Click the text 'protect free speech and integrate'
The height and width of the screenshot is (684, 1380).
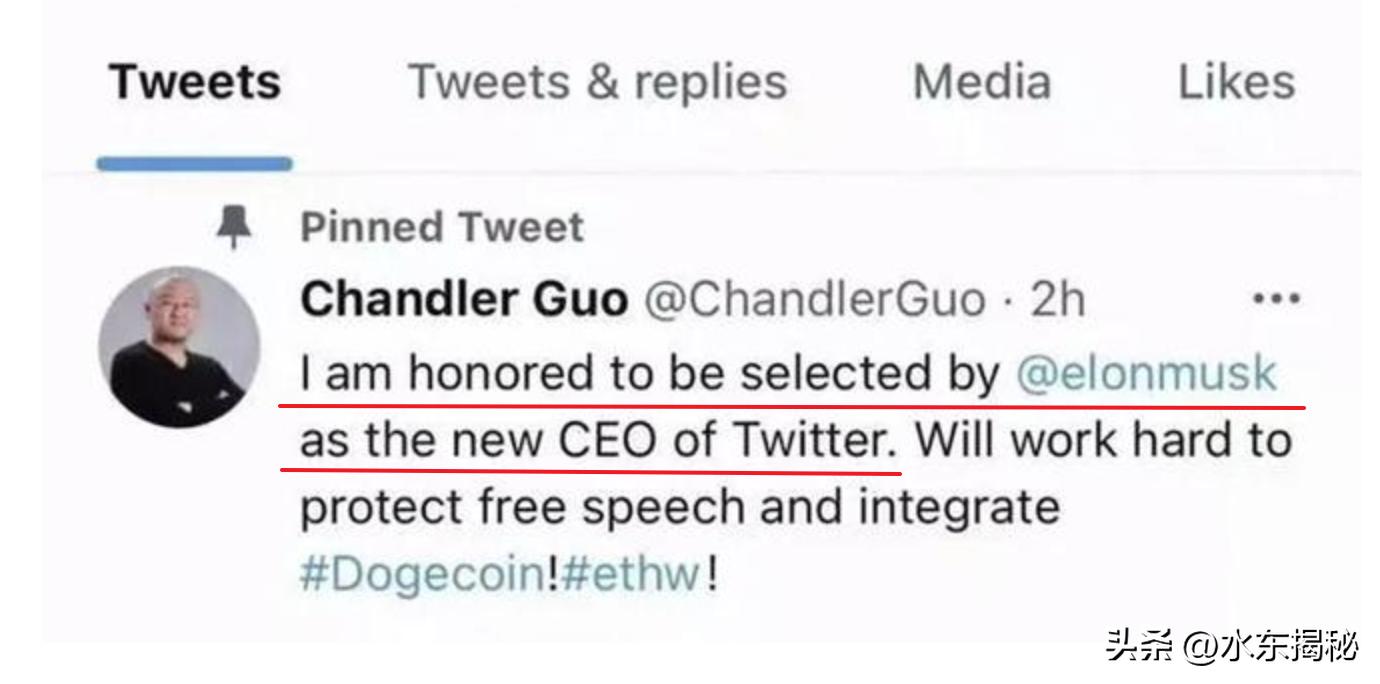[x=680, y=507]
